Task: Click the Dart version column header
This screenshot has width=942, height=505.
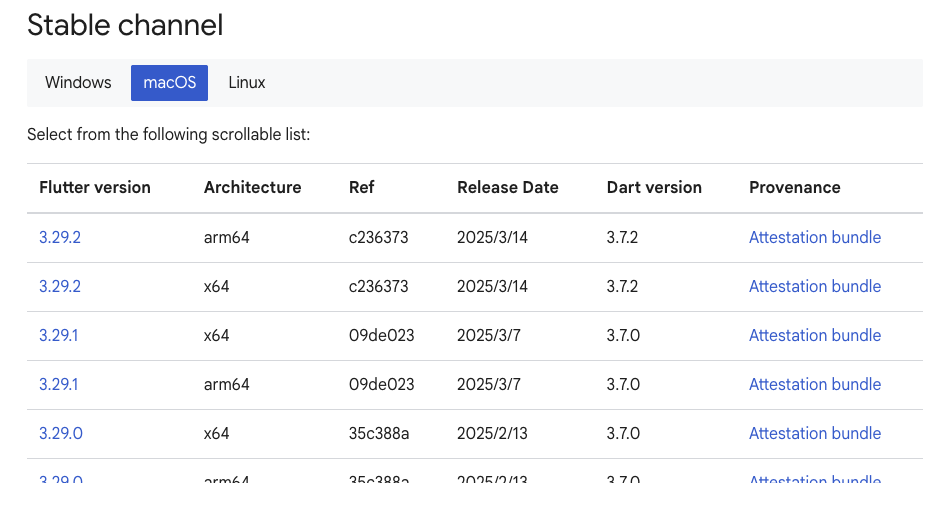Action: tap(654, 188)
